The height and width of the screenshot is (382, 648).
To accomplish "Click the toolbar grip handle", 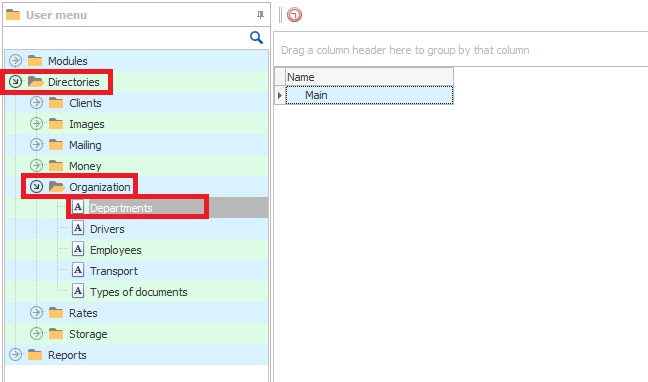I will tap(280, 15).
